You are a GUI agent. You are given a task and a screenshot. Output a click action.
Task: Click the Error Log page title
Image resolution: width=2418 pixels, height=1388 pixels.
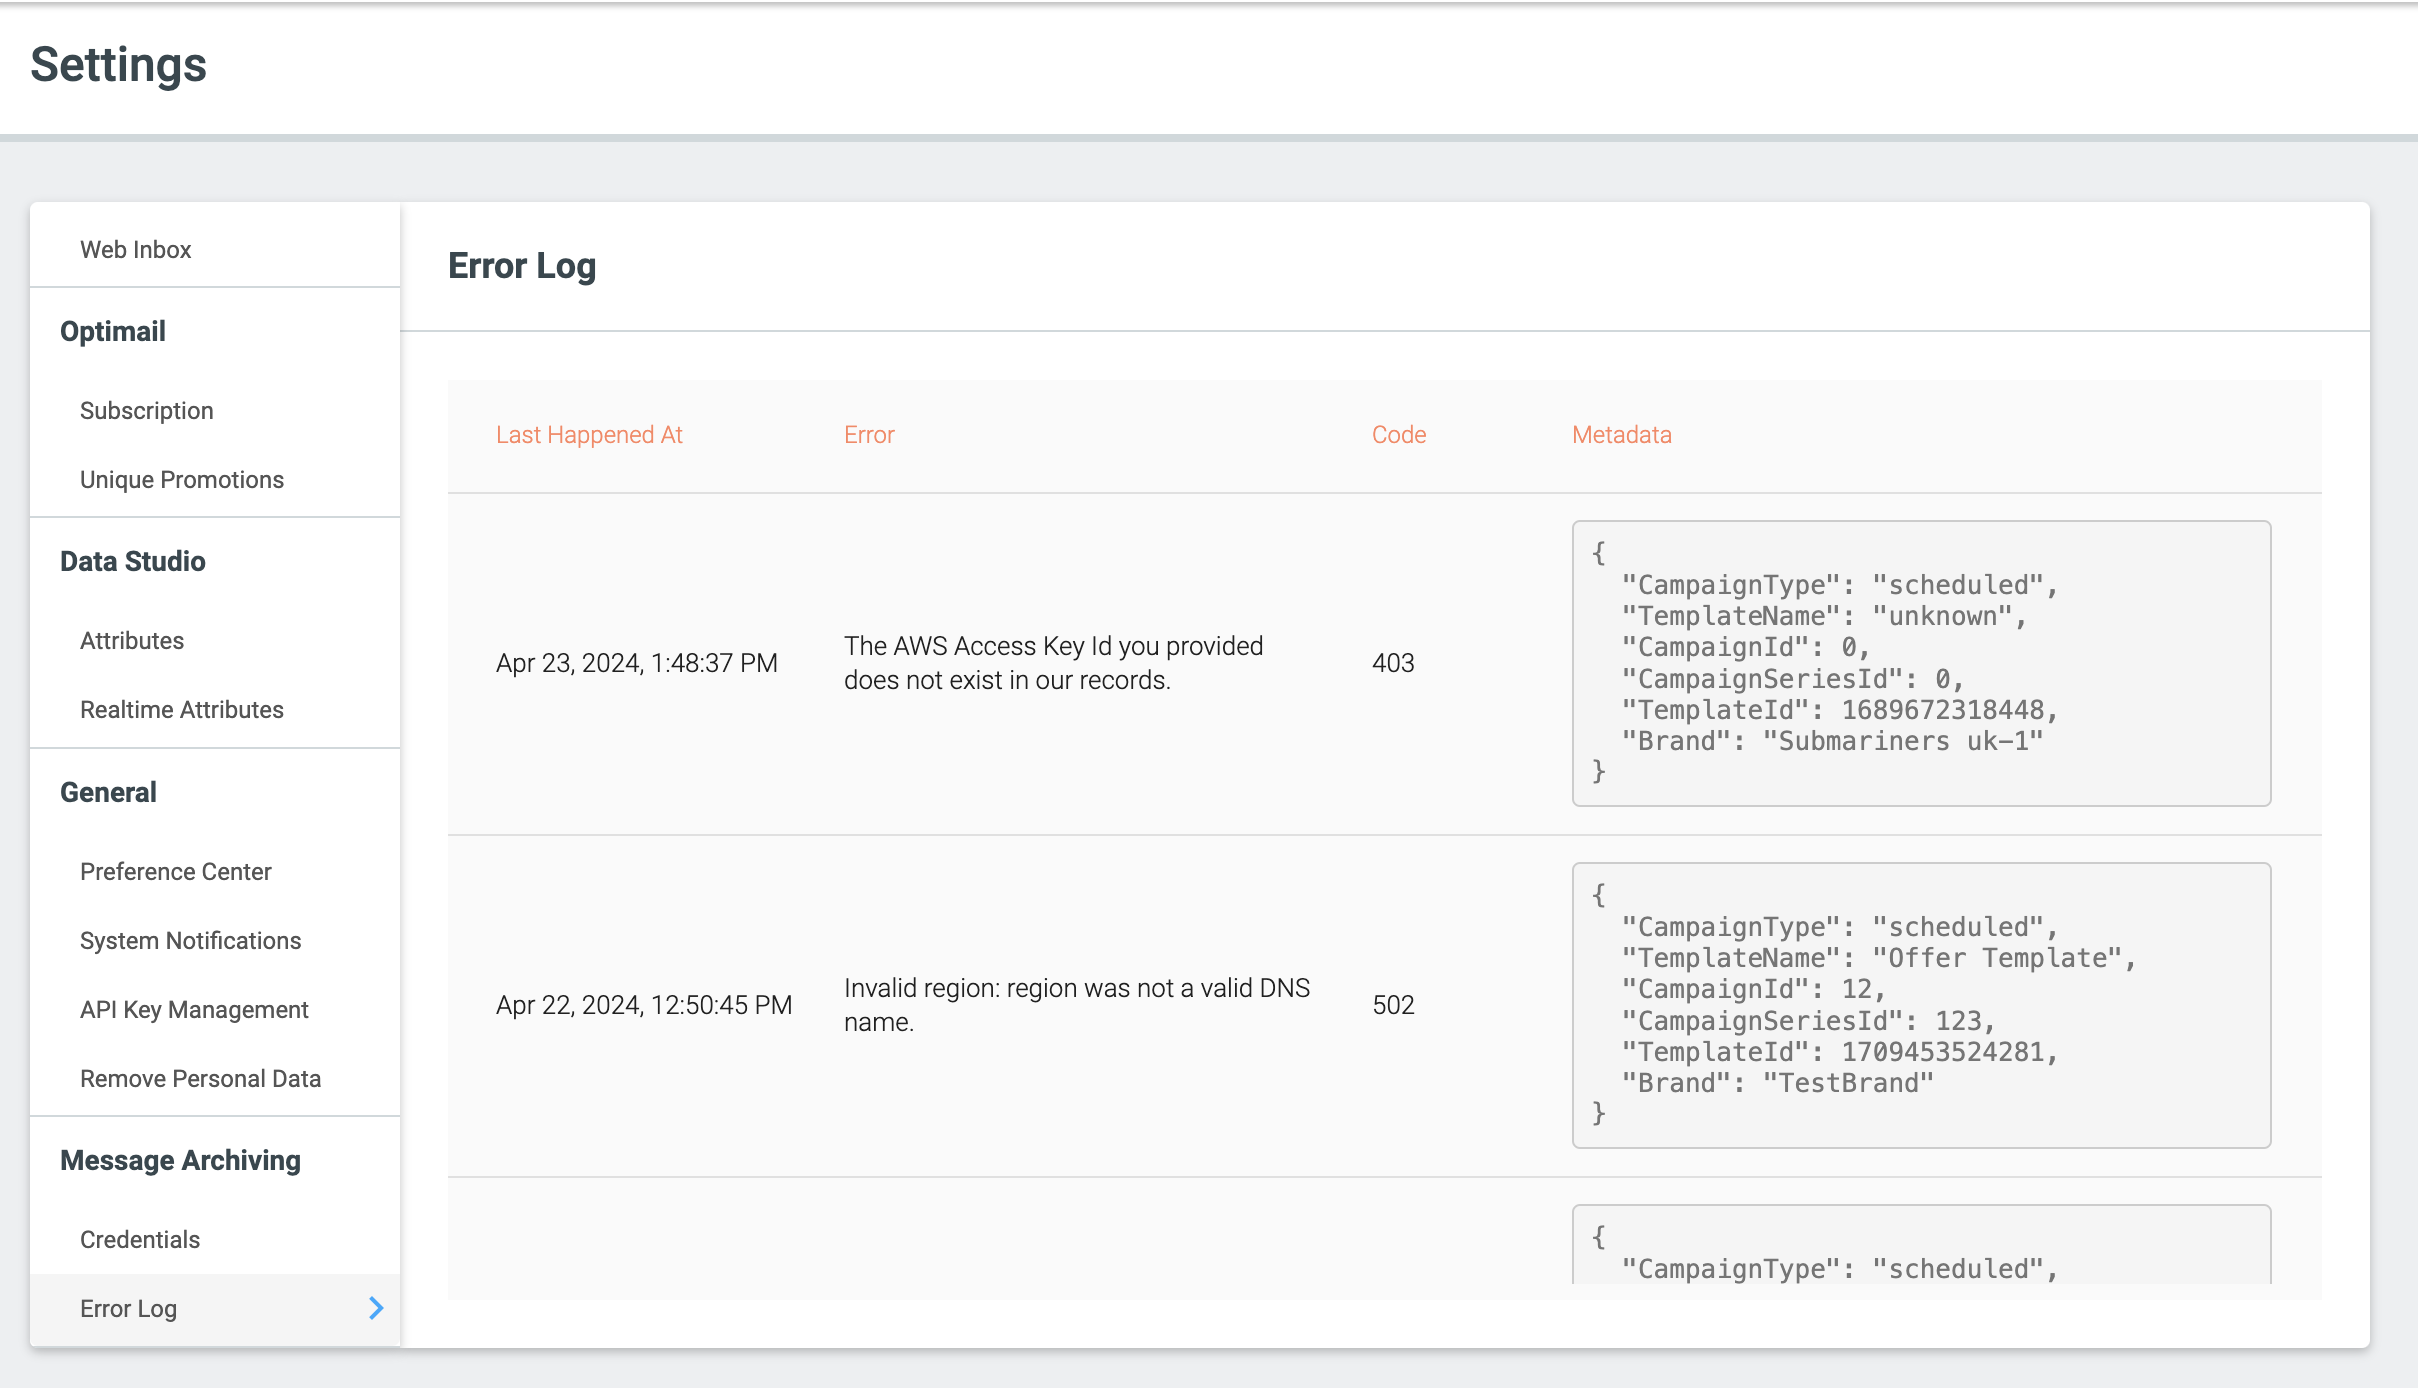tap(521, 266)
